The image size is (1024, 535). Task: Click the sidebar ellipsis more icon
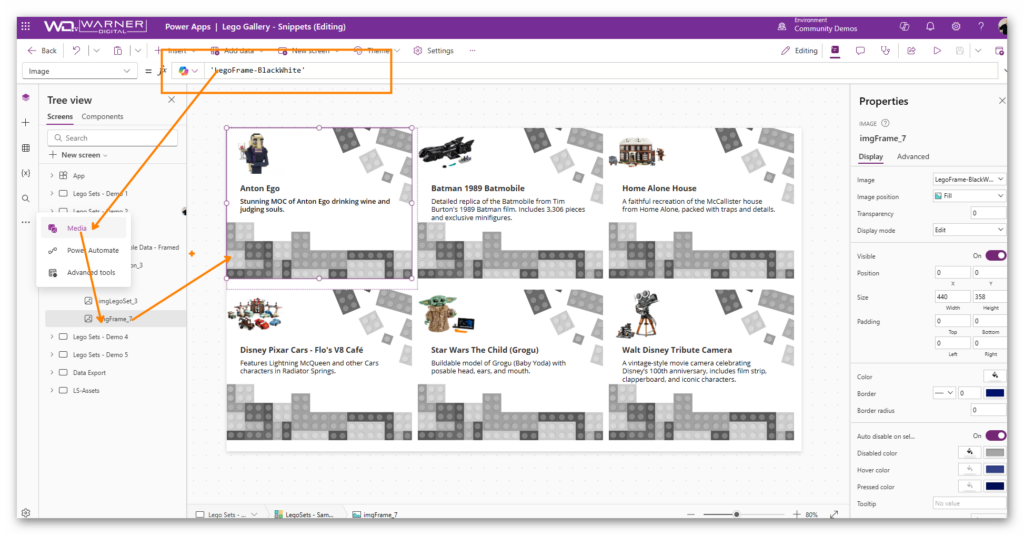(x=25, y=222)
